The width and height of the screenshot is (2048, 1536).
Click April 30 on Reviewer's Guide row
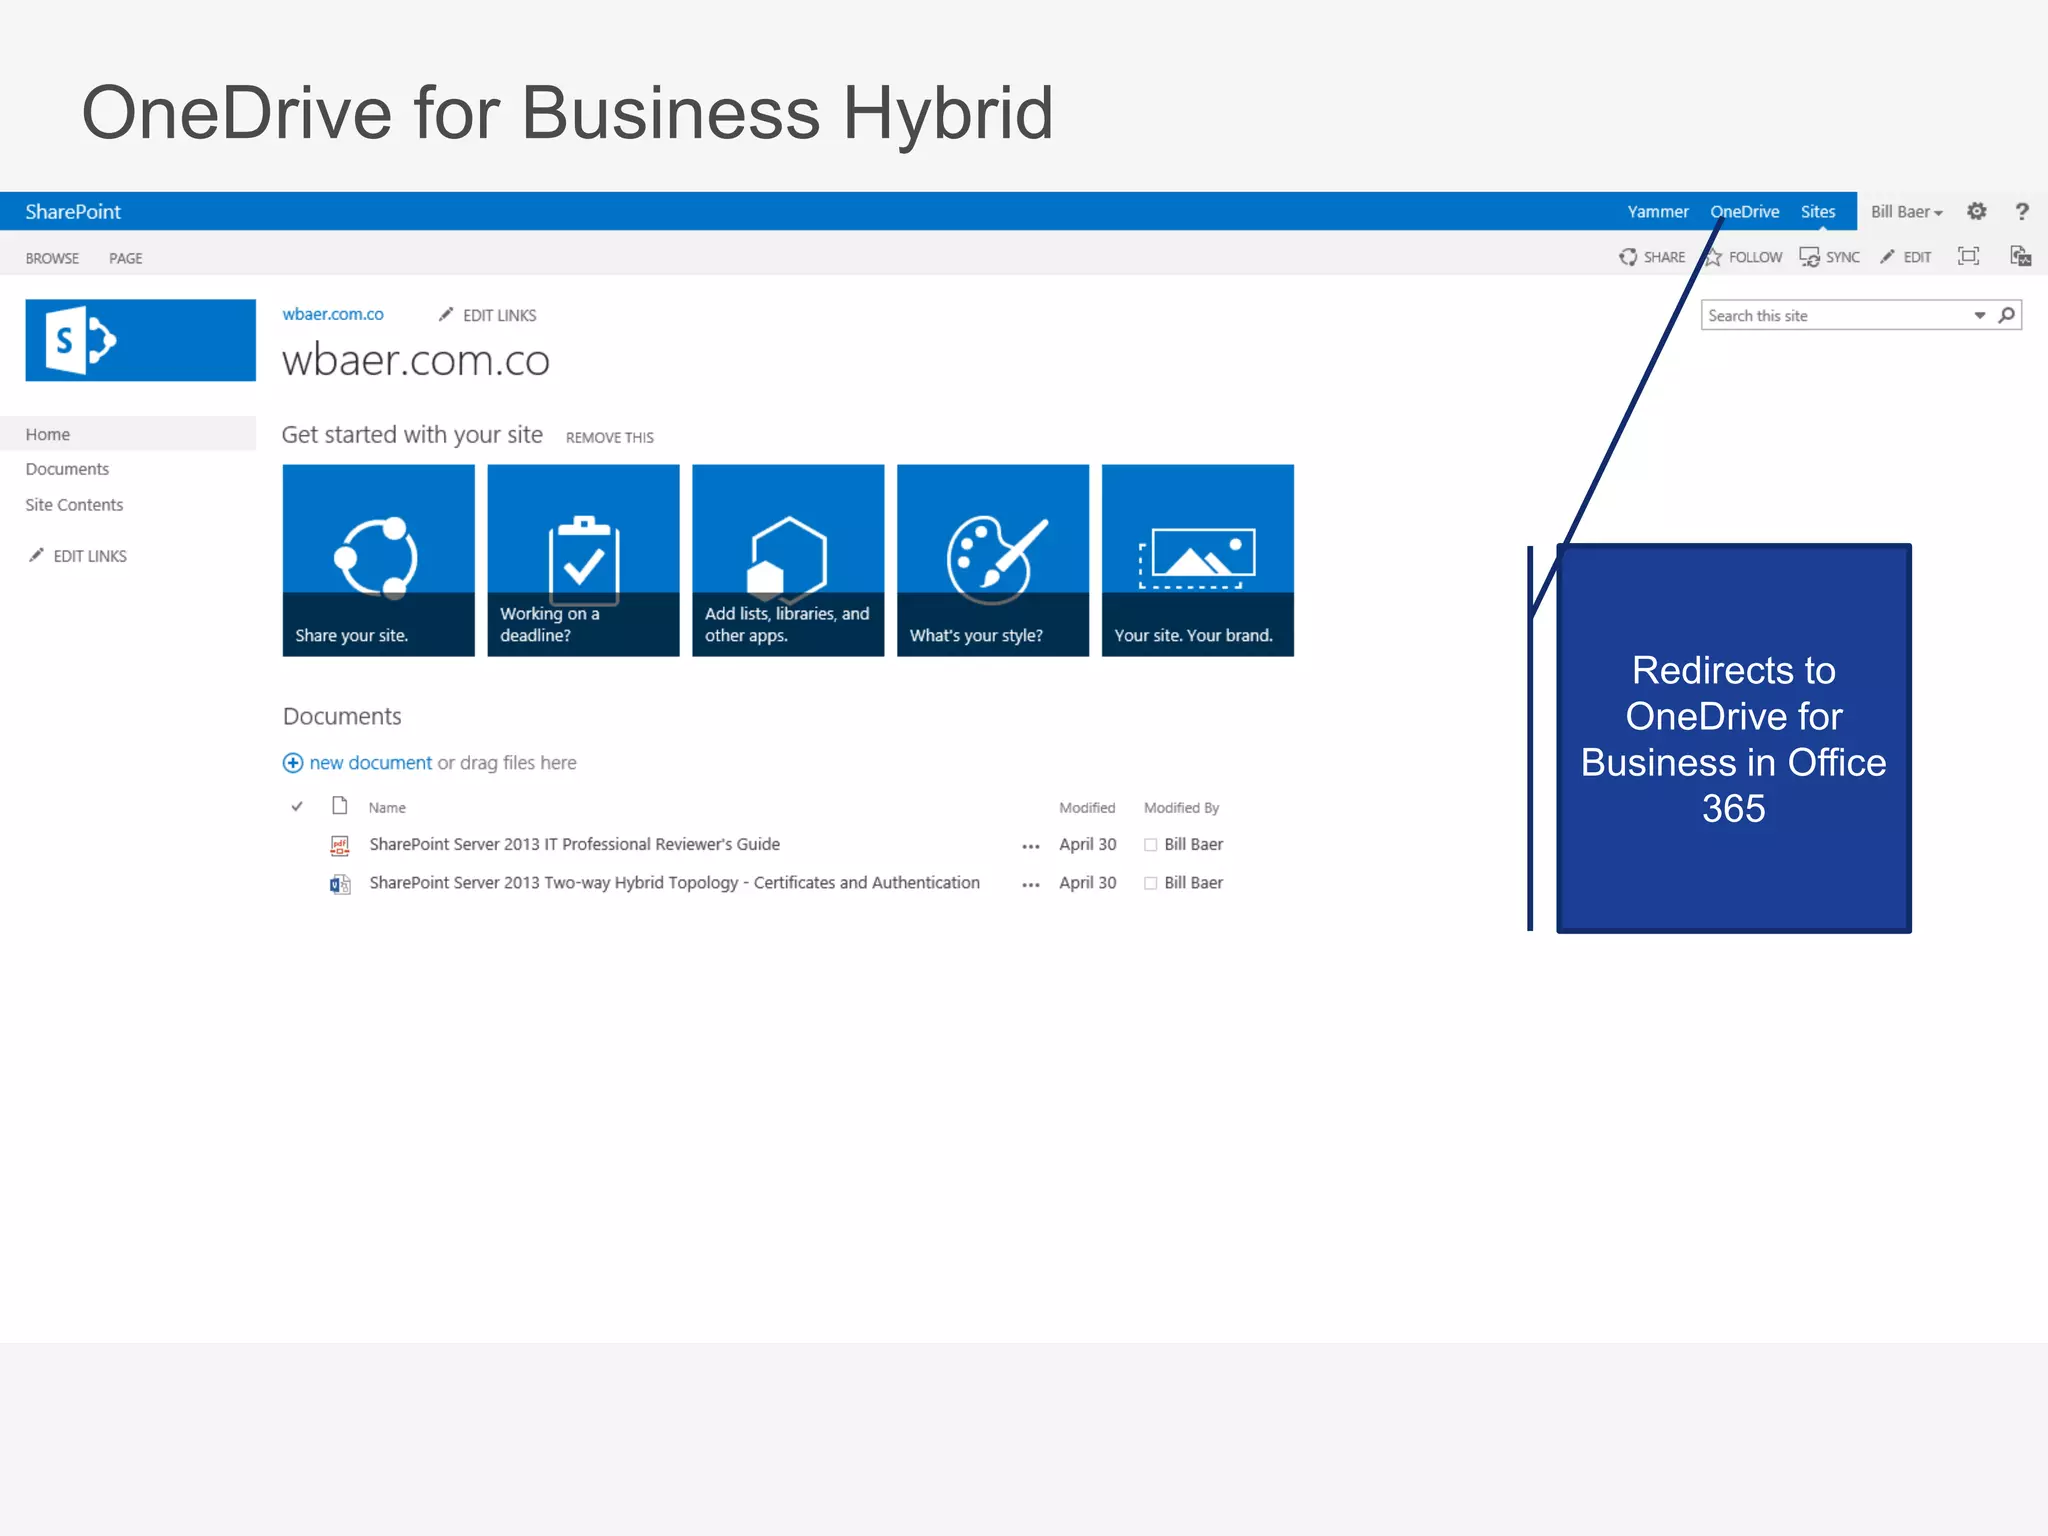coord(1087,844)
